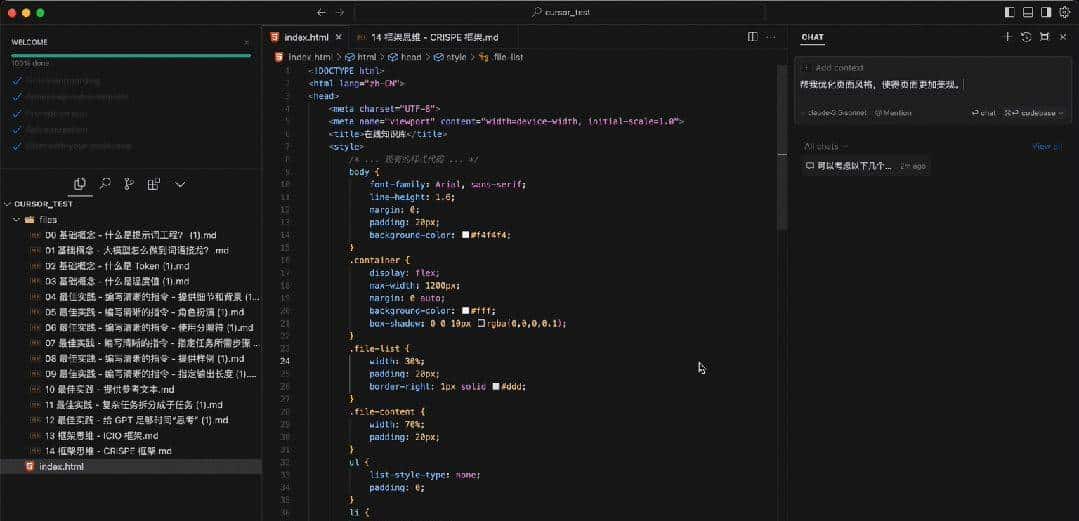This screenshot has height=521, width=1079.
Task: Expand the additional views chevron dropdown
Action: 180,184
